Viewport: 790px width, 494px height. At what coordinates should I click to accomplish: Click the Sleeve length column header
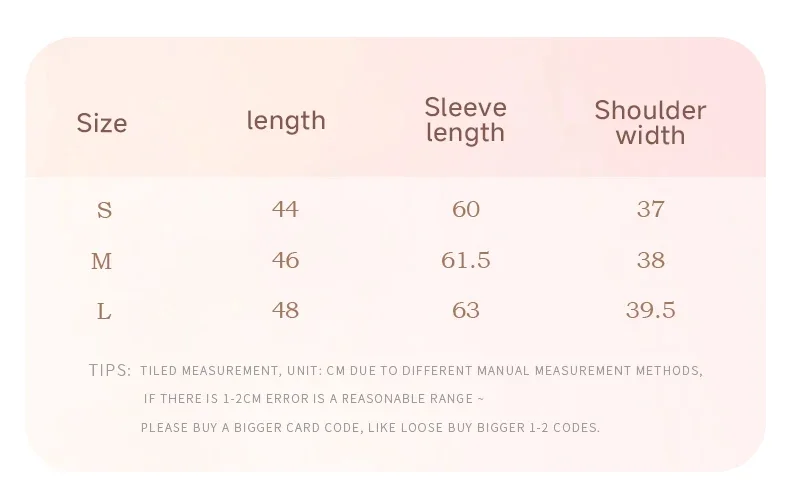(466, 120)
